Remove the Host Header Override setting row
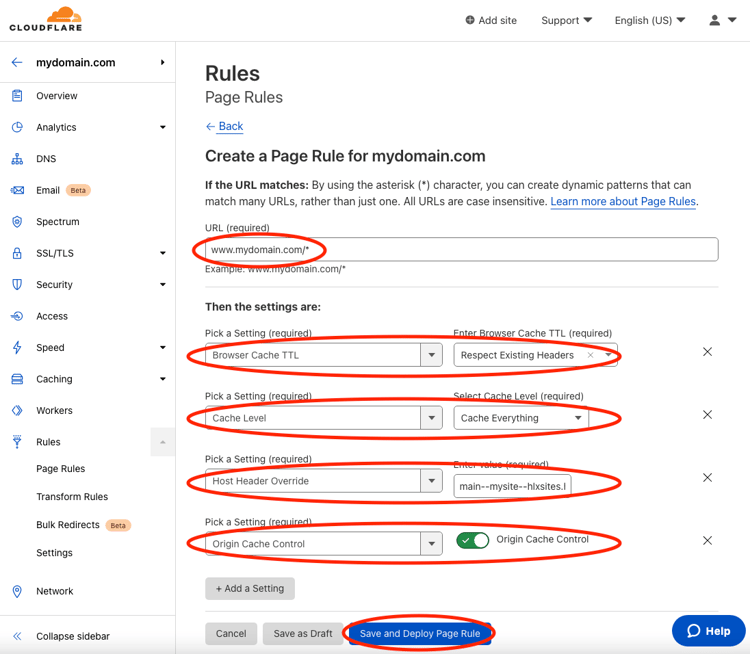 pyautogui.click(x=707, y=477)
